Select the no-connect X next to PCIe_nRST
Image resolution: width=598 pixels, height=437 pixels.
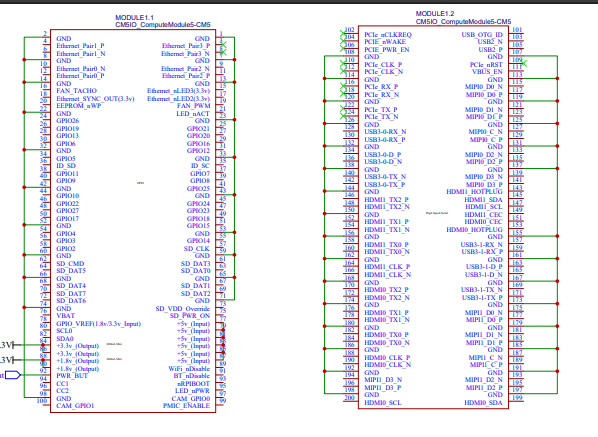[x=524, y=63]
